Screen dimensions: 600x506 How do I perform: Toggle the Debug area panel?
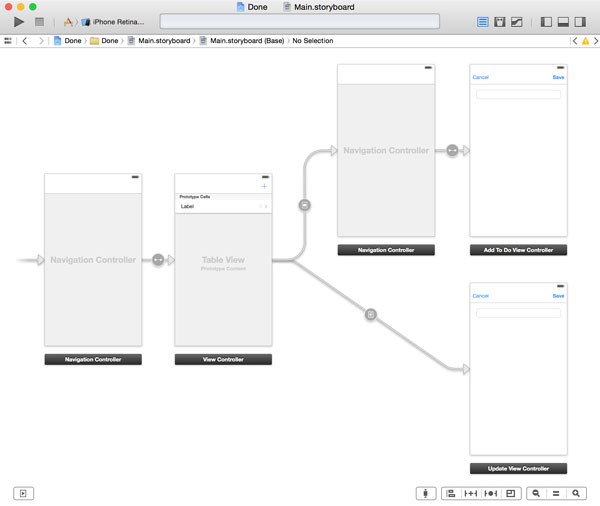coord(563,22)
